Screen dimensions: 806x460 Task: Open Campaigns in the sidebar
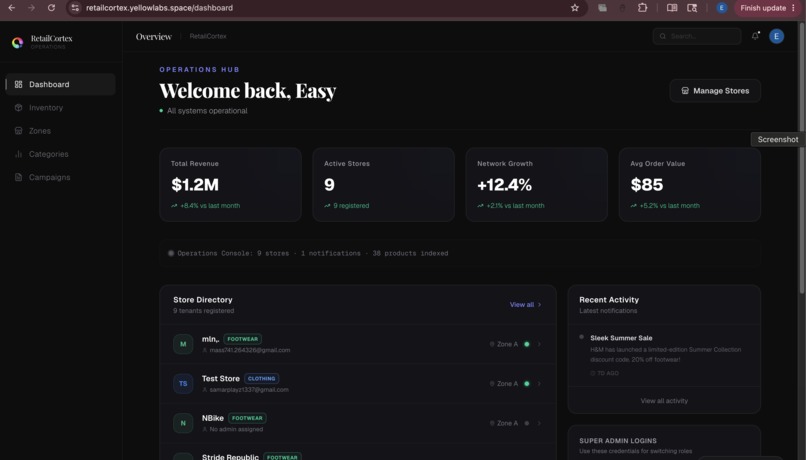click(61, 177)
